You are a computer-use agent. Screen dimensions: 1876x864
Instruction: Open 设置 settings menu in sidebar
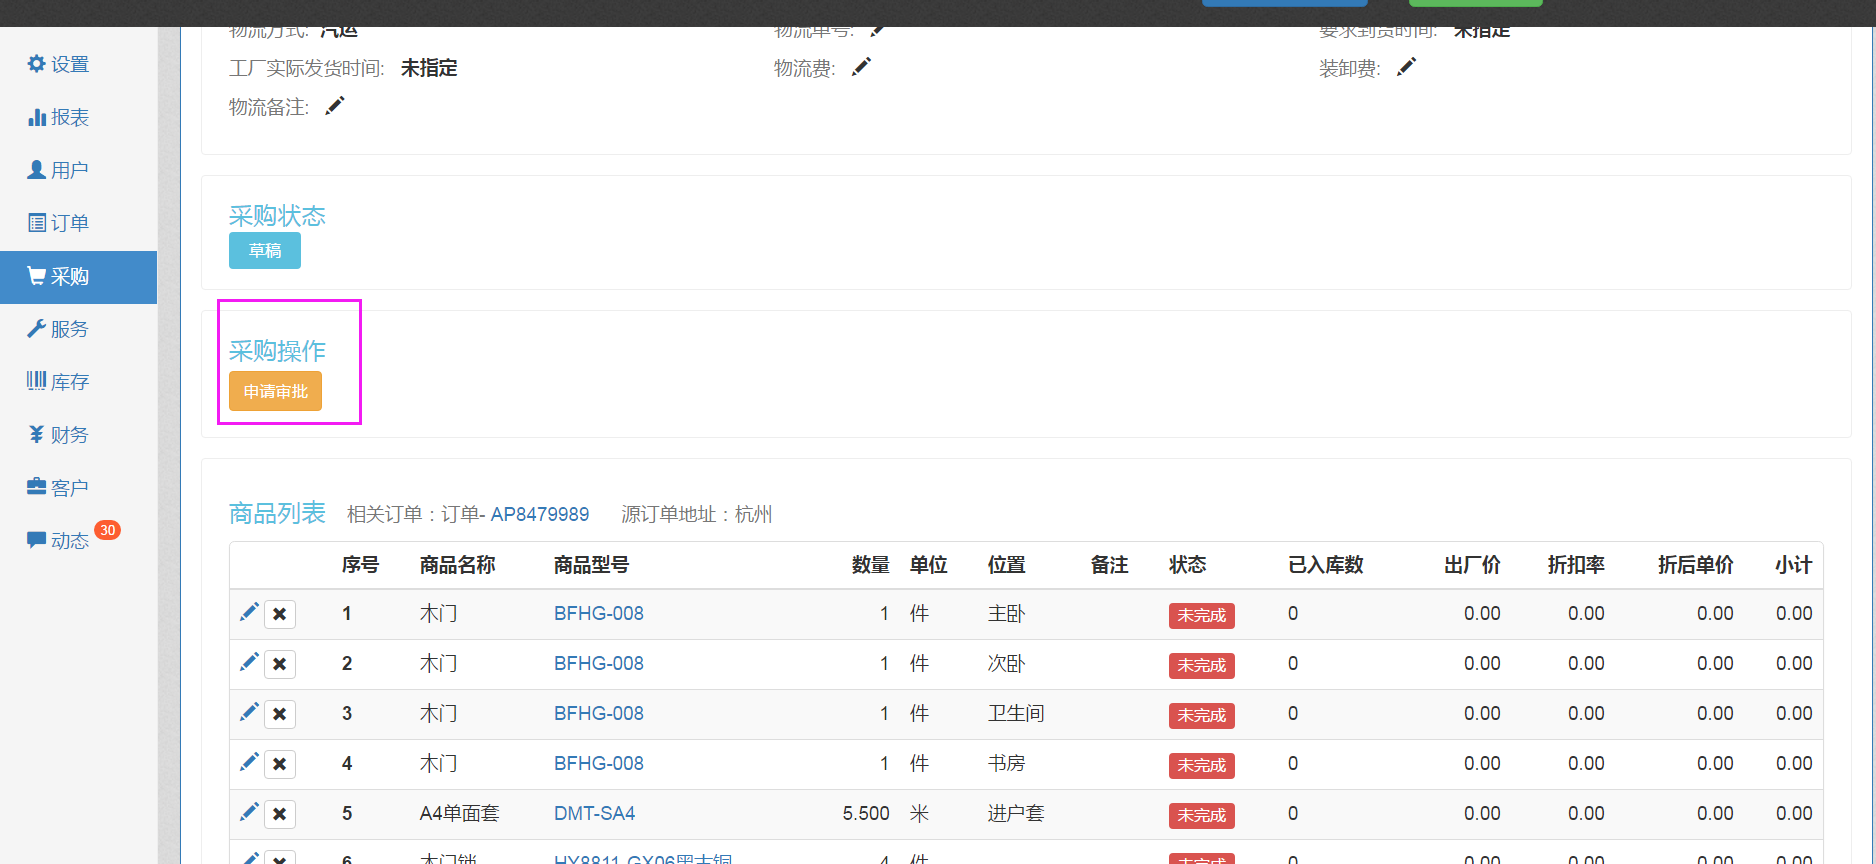pyautogui.click(x=58, y=64)
